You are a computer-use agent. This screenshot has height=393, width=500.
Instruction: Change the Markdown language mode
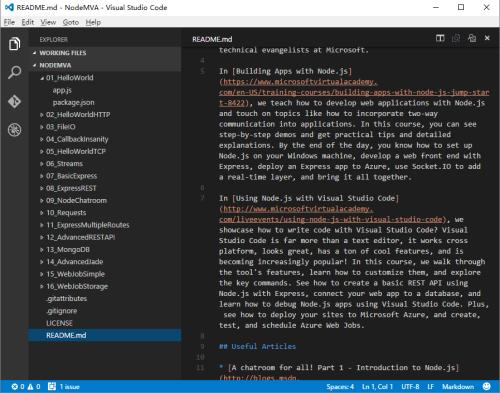click(458, 387)
